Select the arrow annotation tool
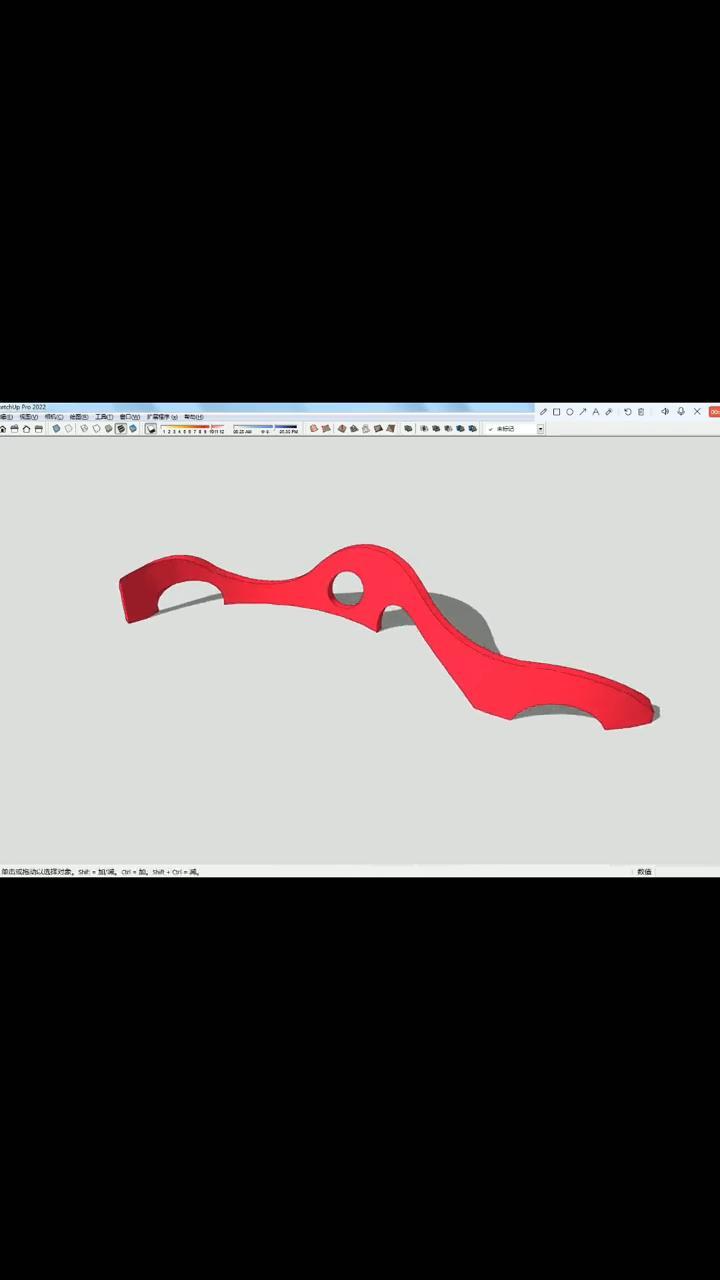The image size is (720, 1280). 583,412
